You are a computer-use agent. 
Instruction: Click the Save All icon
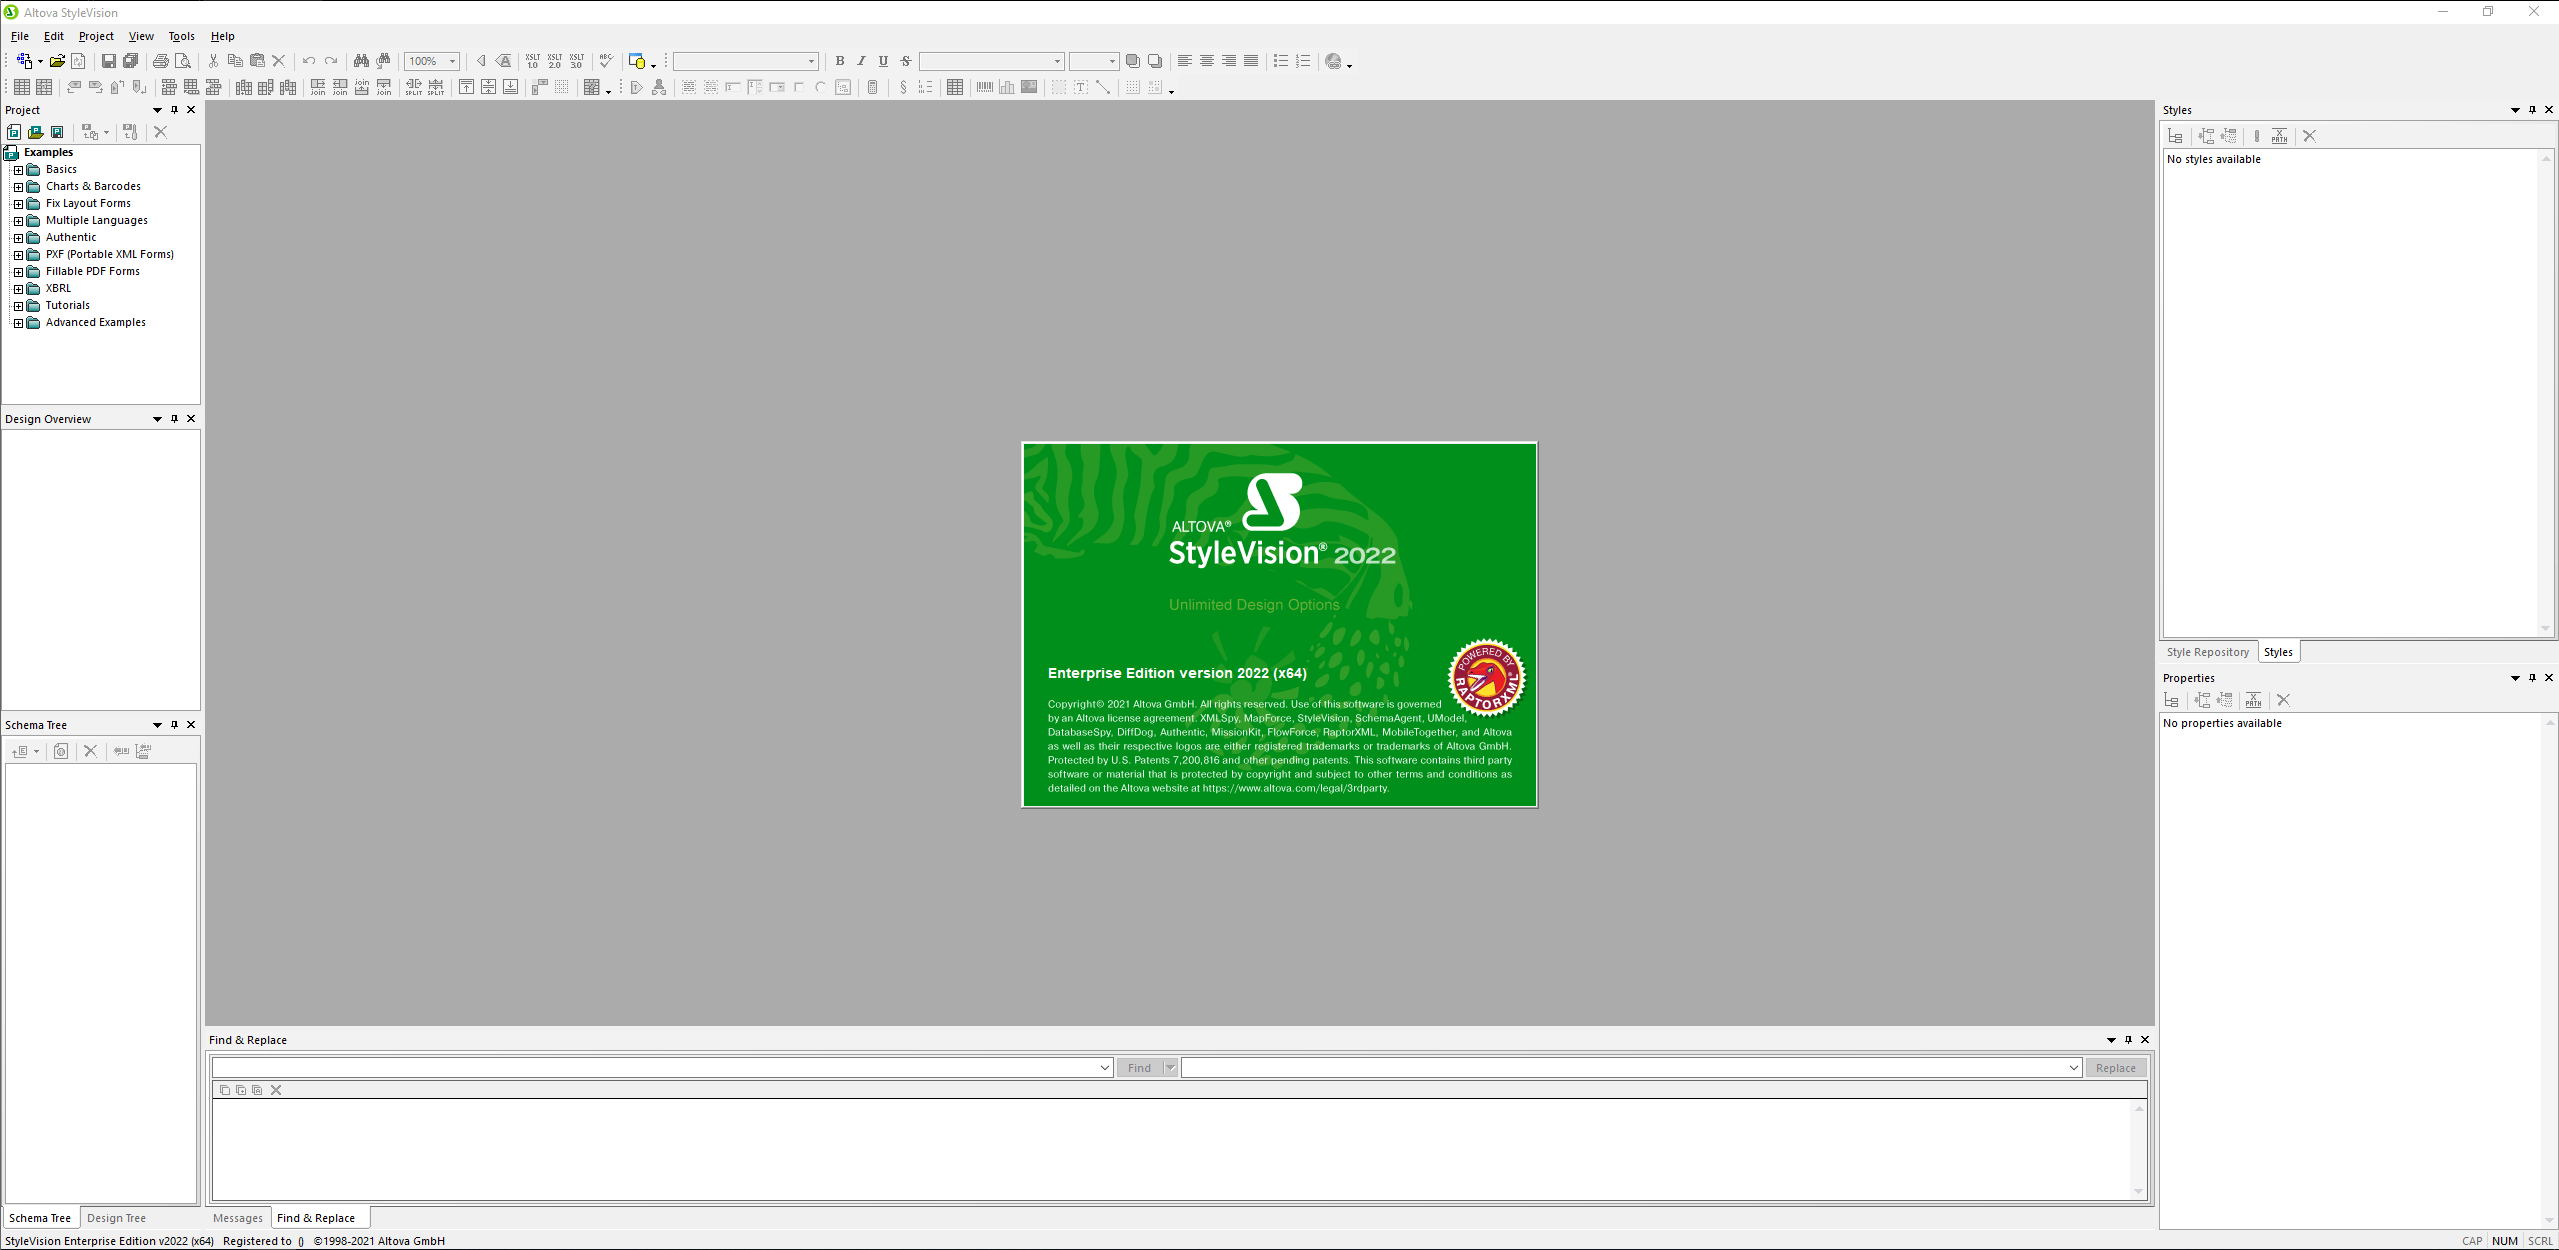coord(130,61)
